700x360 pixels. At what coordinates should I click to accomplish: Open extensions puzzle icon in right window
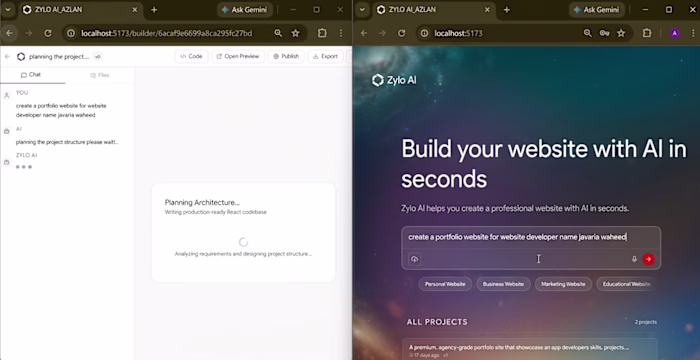click(x=647, y=33)
